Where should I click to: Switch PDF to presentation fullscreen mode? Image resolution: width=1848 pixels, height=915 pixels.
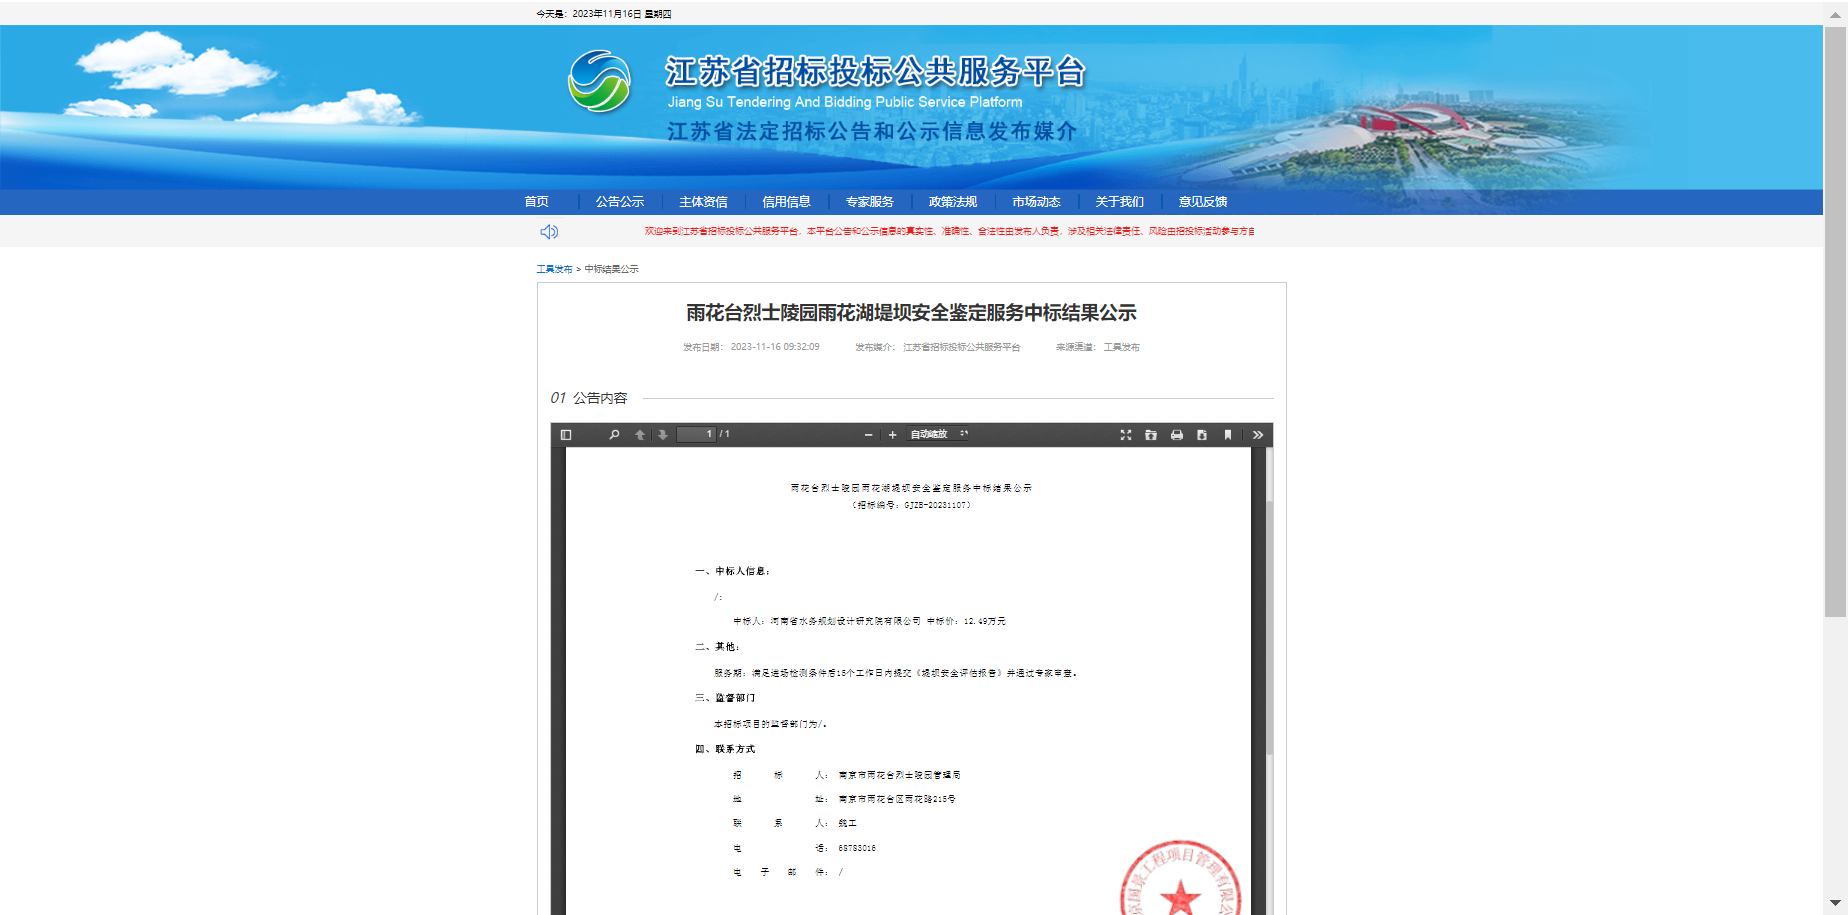(1125, 435)
